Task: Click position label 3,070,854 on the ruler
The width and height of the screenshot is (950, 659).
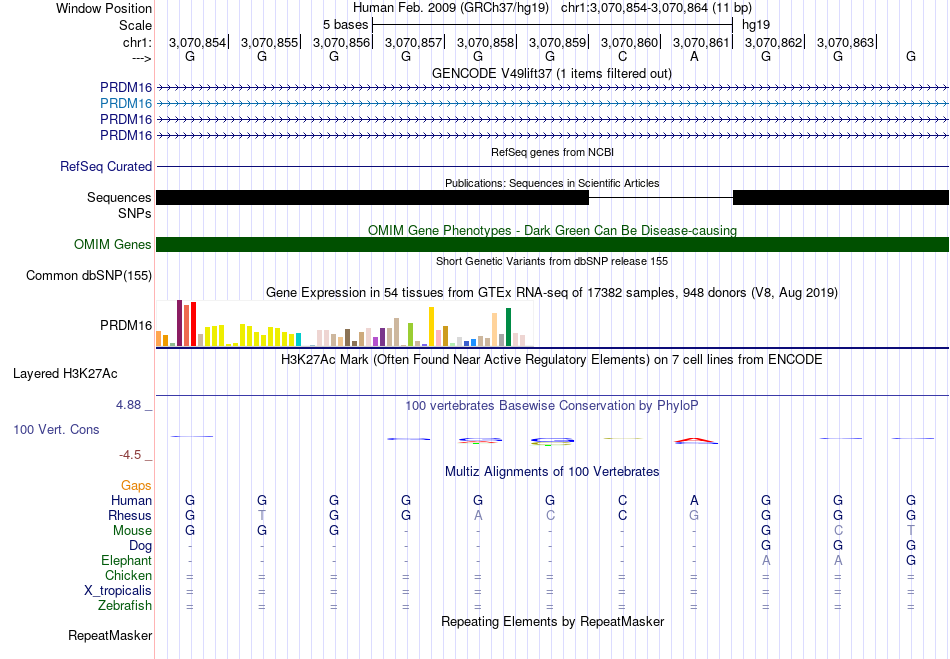Action: point(197,42)
